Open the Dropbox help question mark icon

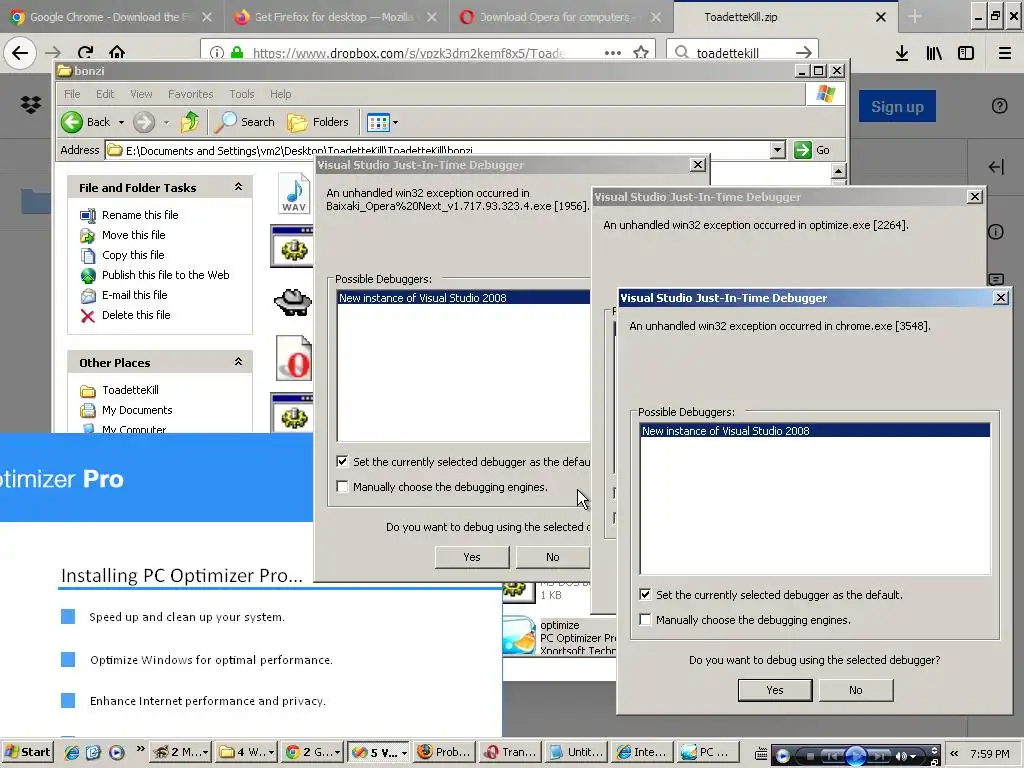click(999, 106)
